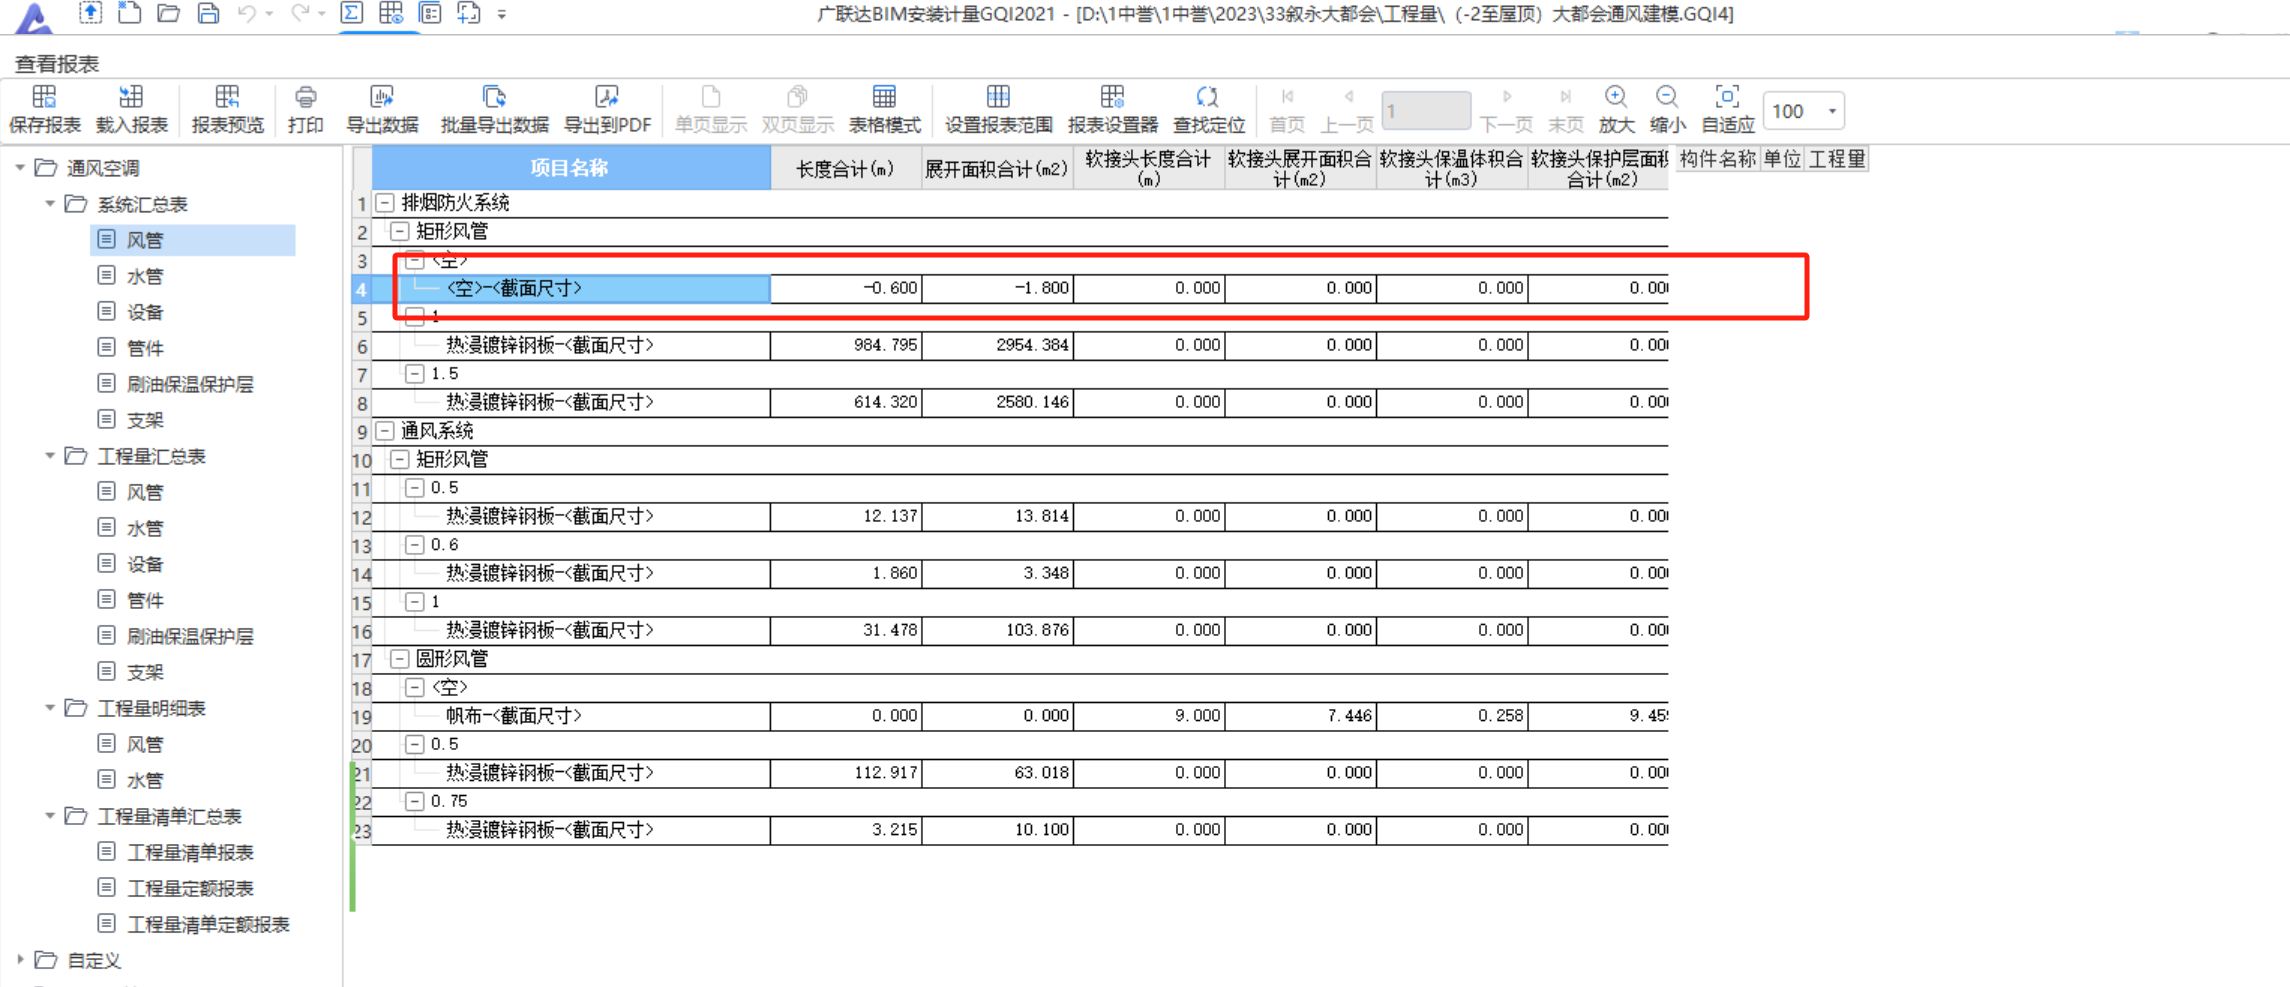Viewport: 2290px width, 987px height.
Task: Click the page number input field
Action: click(x=1426, y=111)
